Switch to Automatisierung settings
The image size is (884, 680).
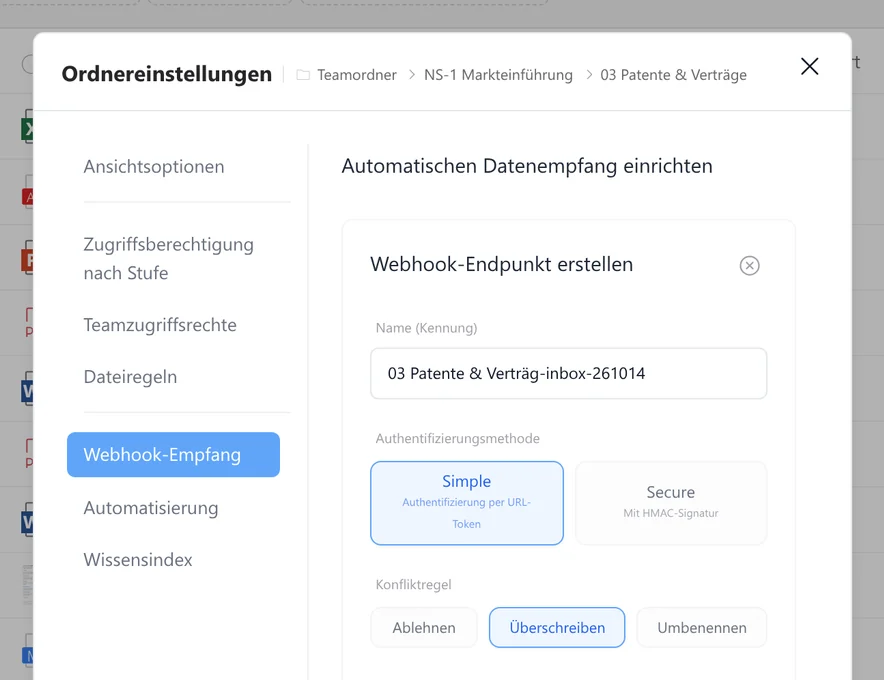pyautogui.click(x=151, y=507)
